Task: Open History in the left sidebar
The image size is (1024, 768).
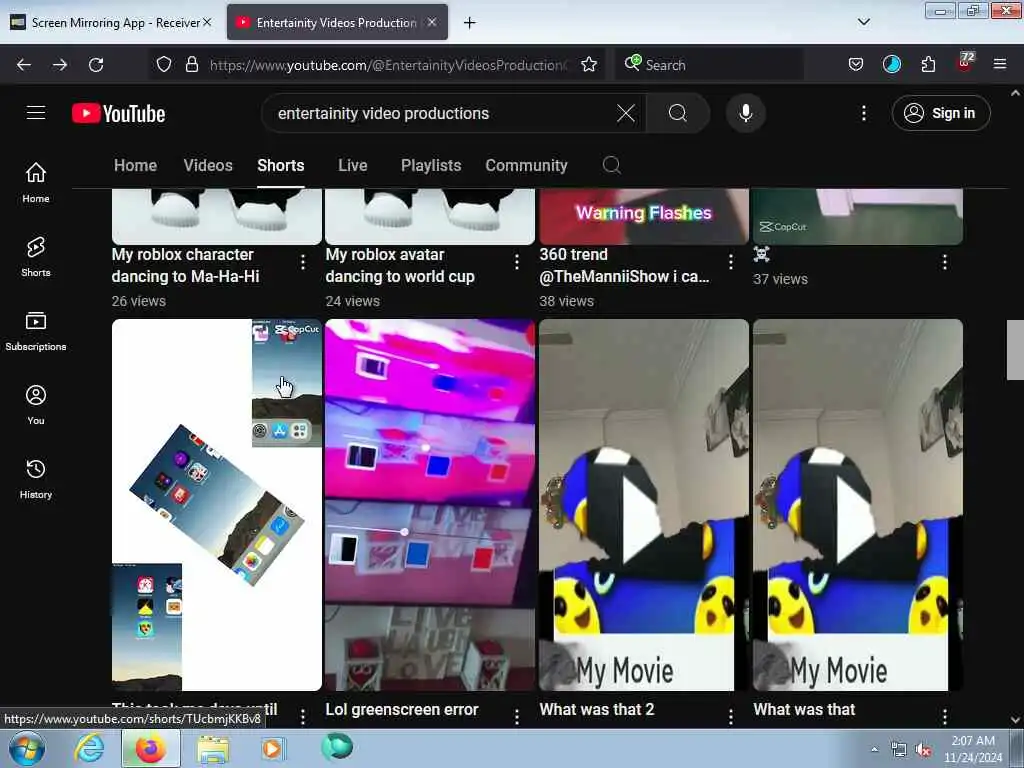Action: (x=36, y=479)
